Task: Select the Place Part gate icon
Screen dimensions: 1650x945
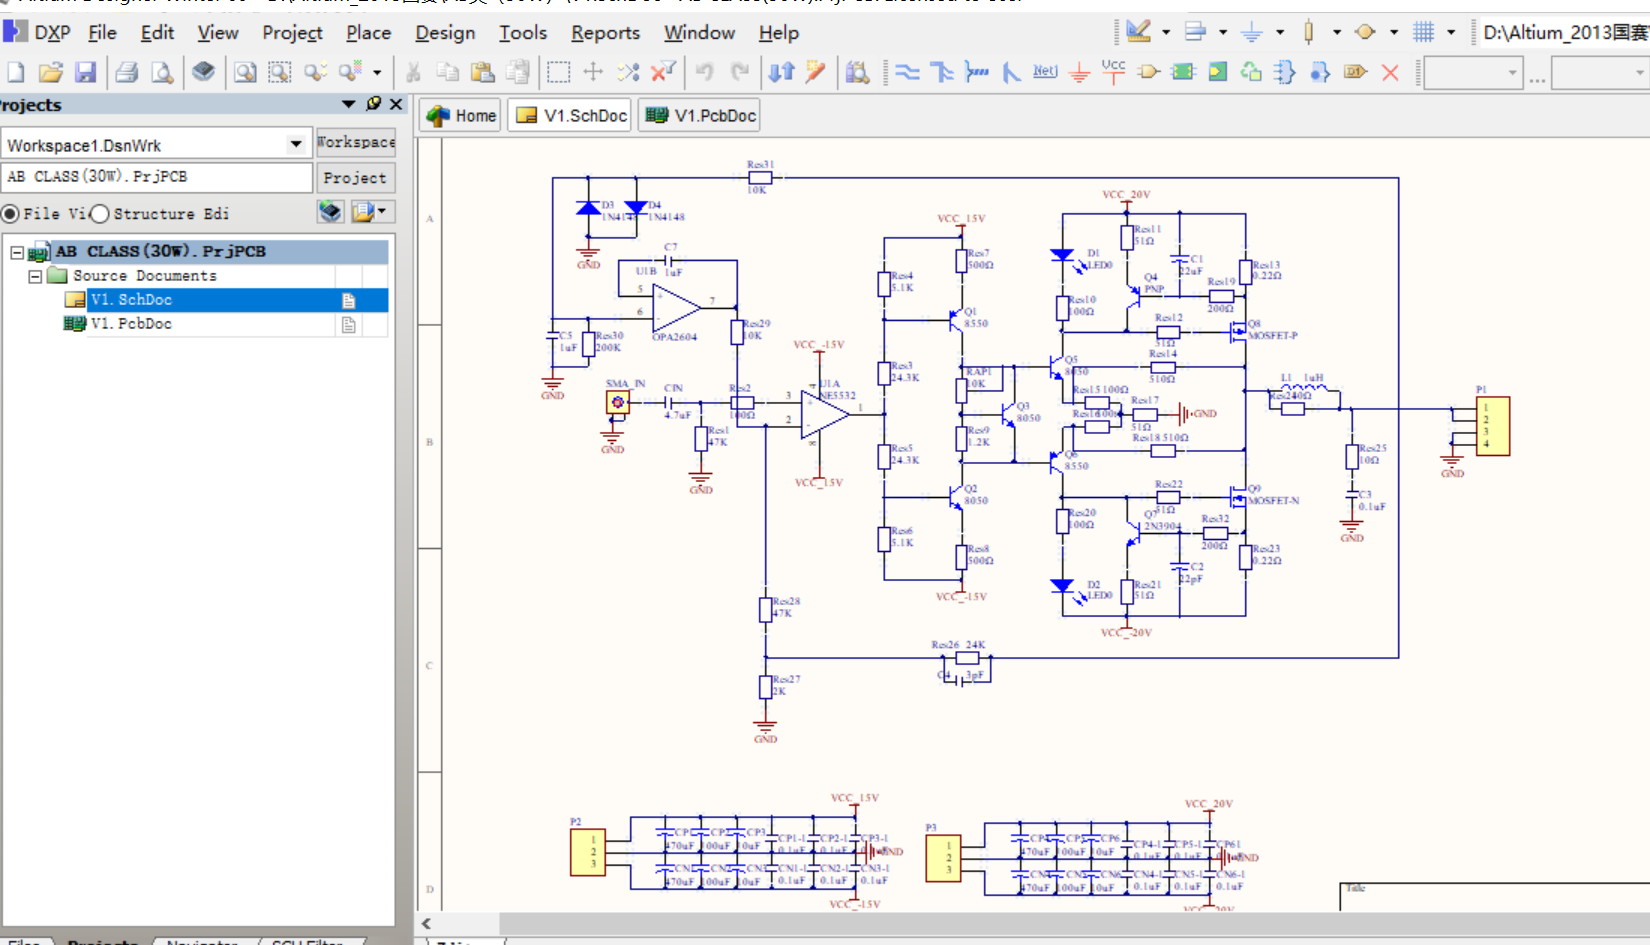Action: point(1148,72)
